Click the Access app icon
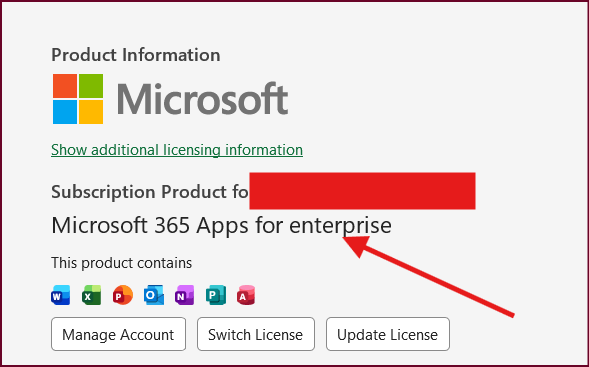589x367 pixels. tap(246, 295)
